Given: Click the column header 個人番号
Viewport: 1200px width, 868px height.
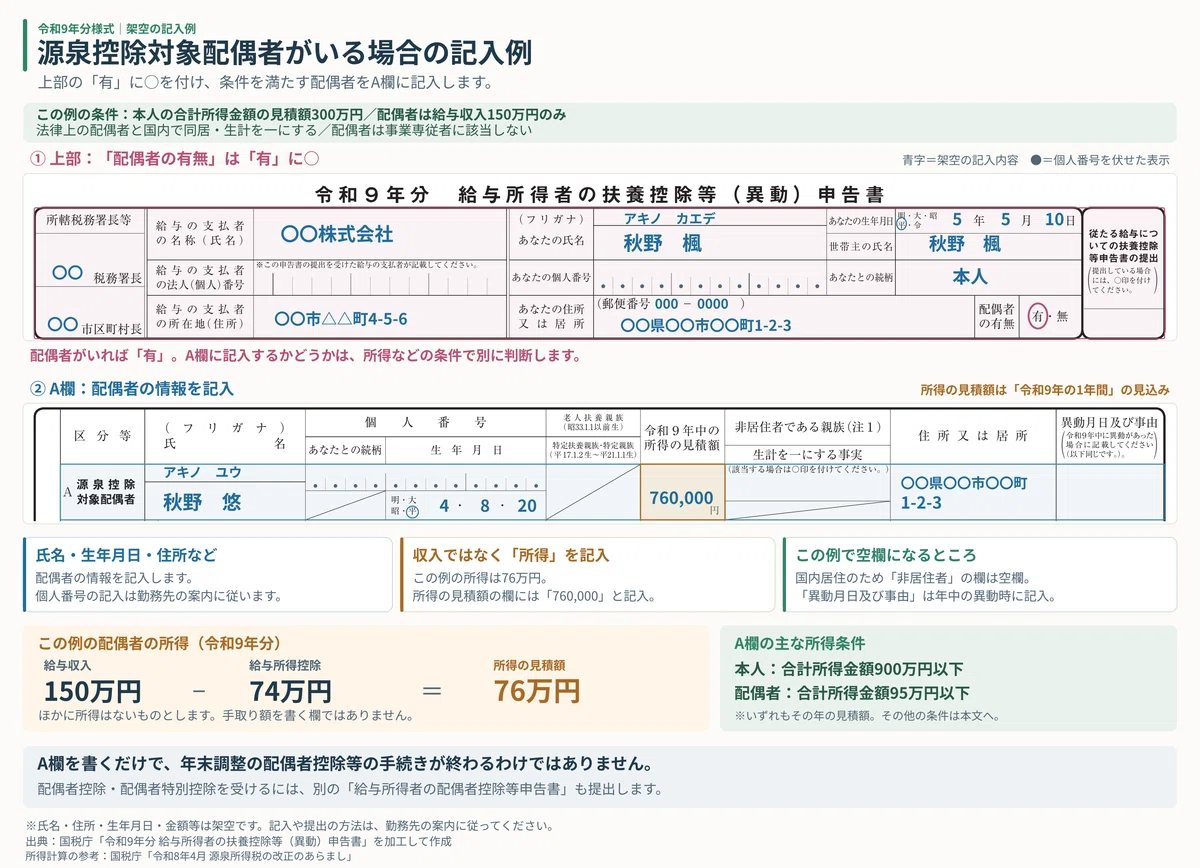Looking at the screenshot, I should tap(425, 423).
